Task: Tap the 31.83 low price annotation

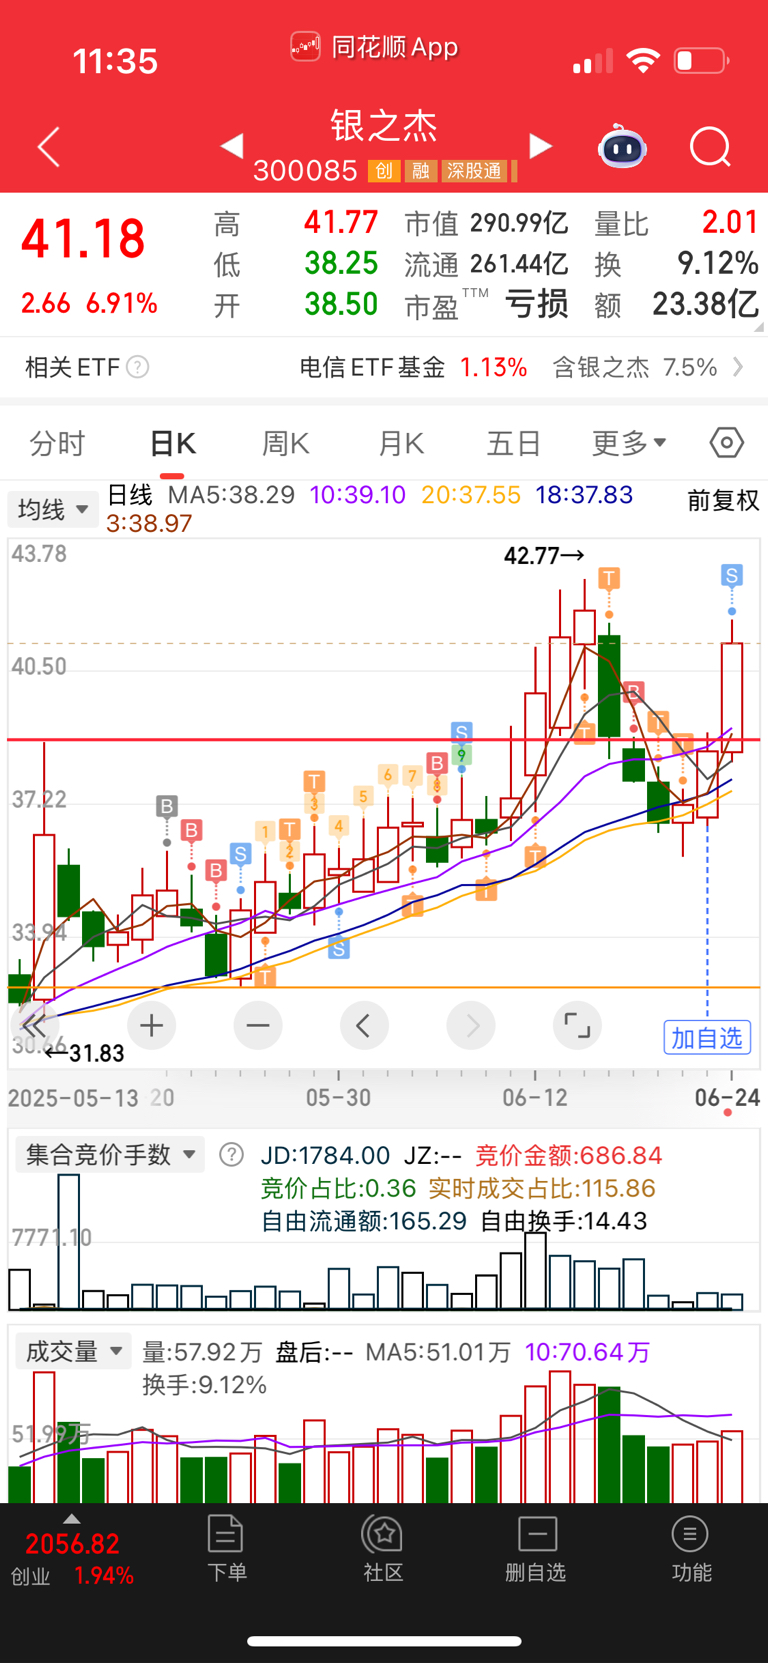Action: tap(84, 1052)
